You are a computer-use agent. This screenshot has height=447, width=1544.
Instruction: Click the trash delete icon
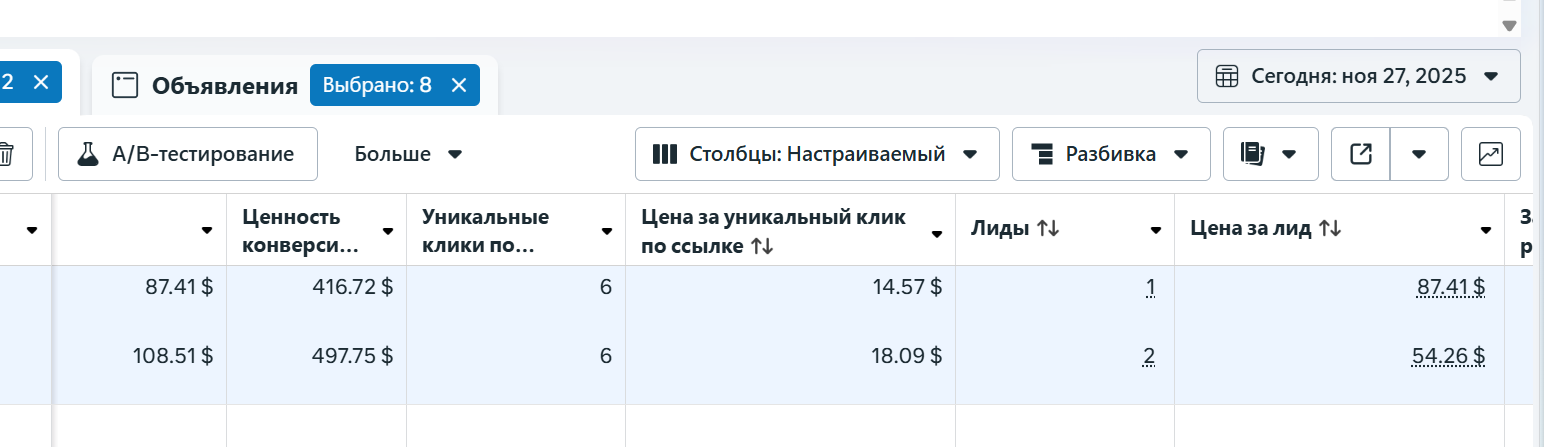pos(6,154)
